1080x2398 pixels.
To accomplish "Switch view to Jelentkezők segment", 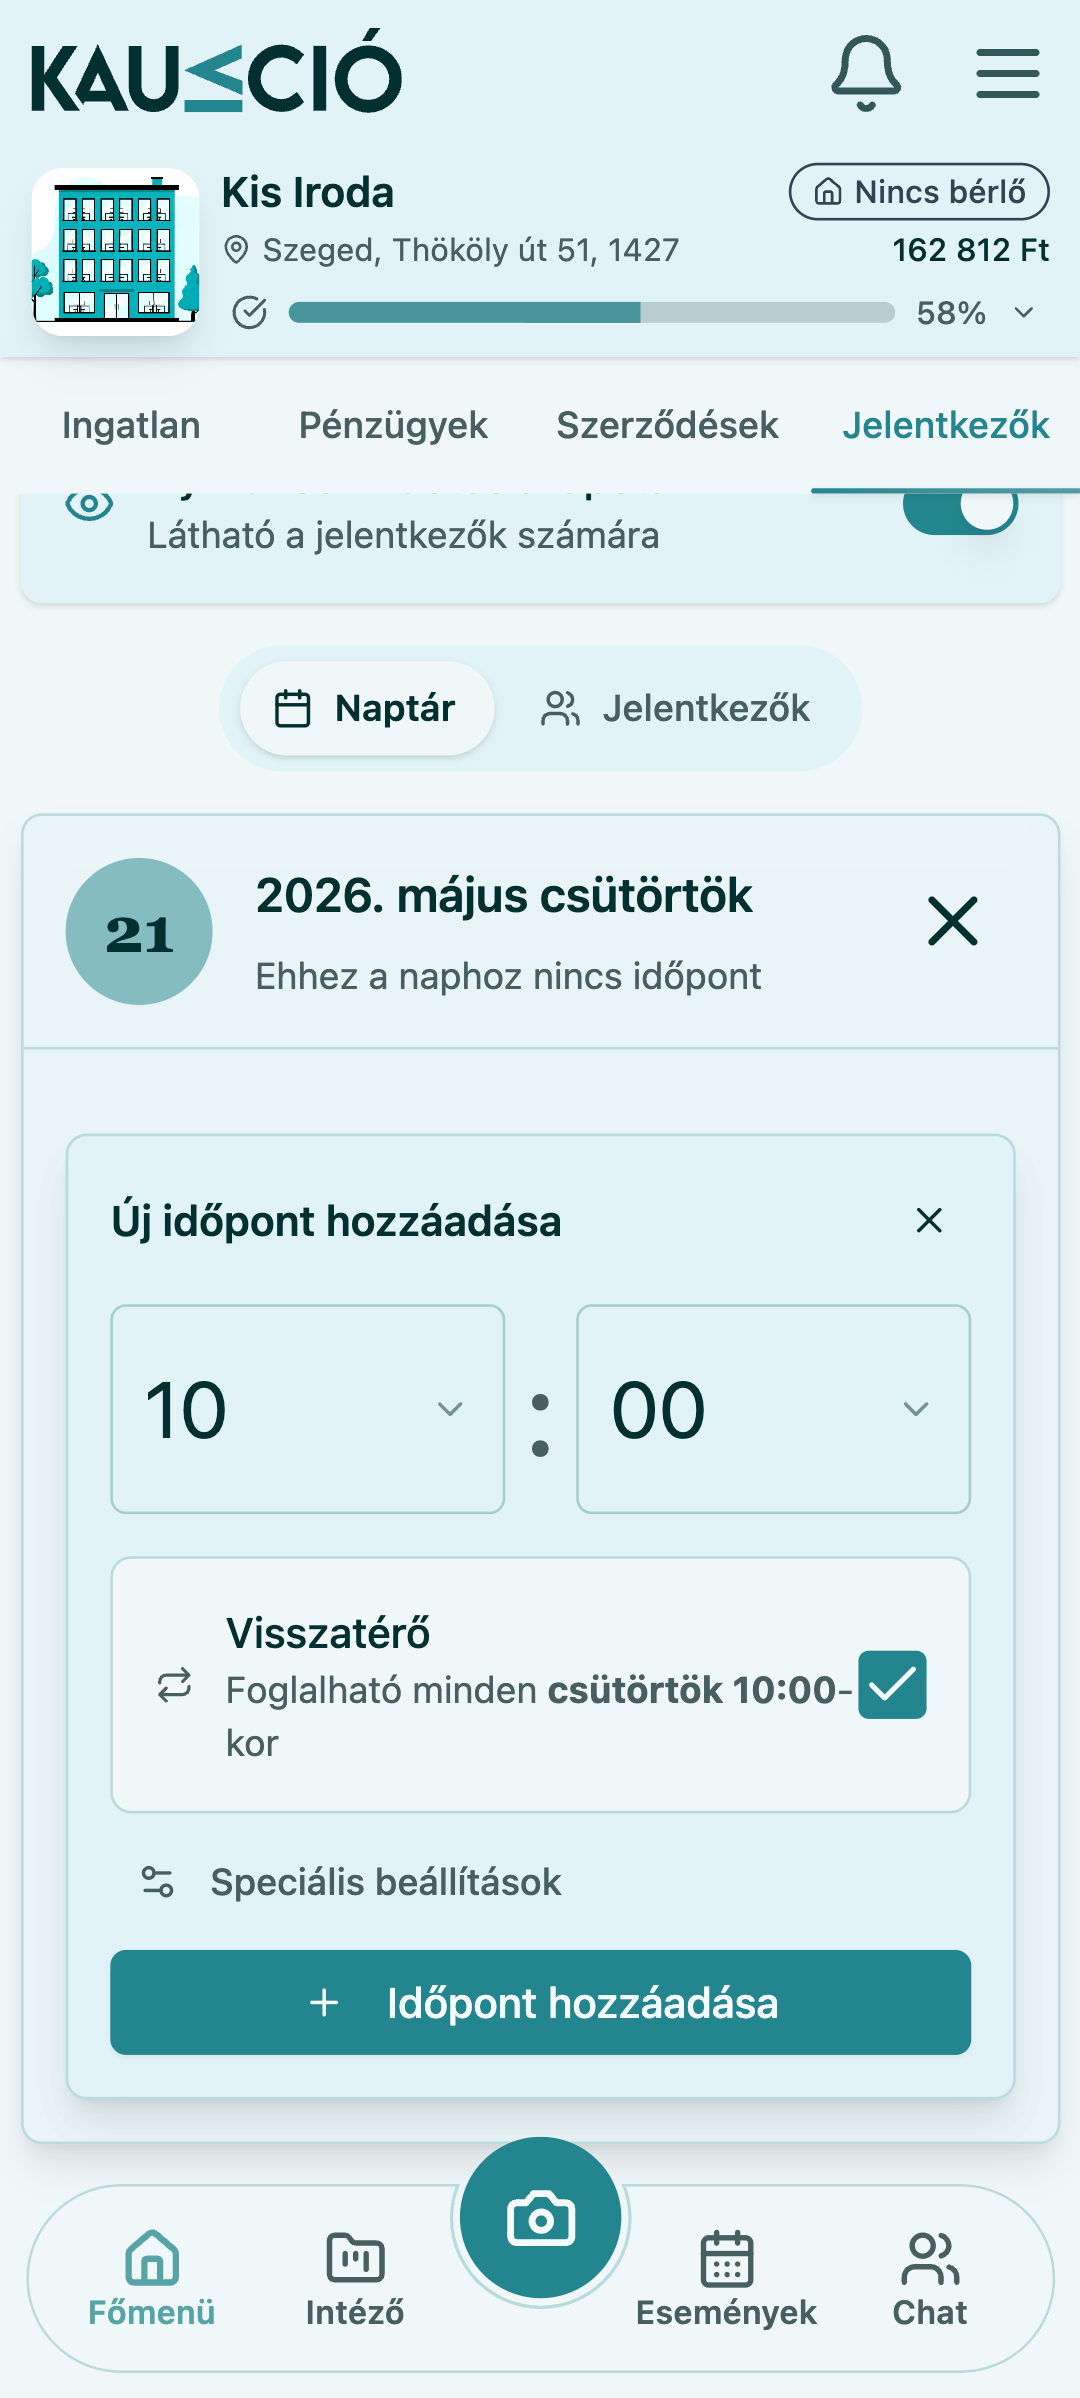I will (x=676, y=708).
